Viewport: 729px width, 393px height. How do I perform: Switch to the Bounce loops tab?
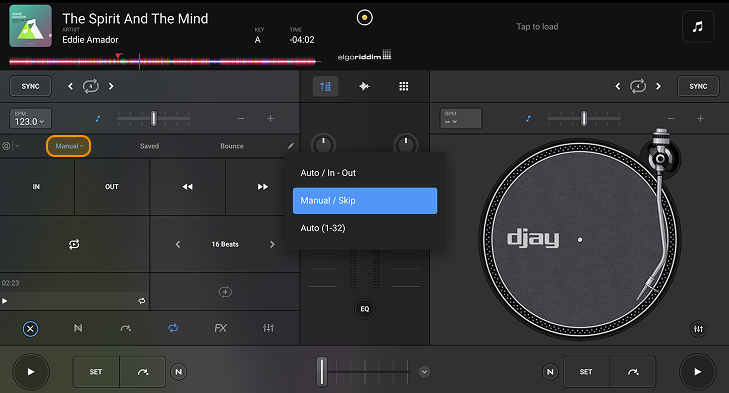coord(232,146)
